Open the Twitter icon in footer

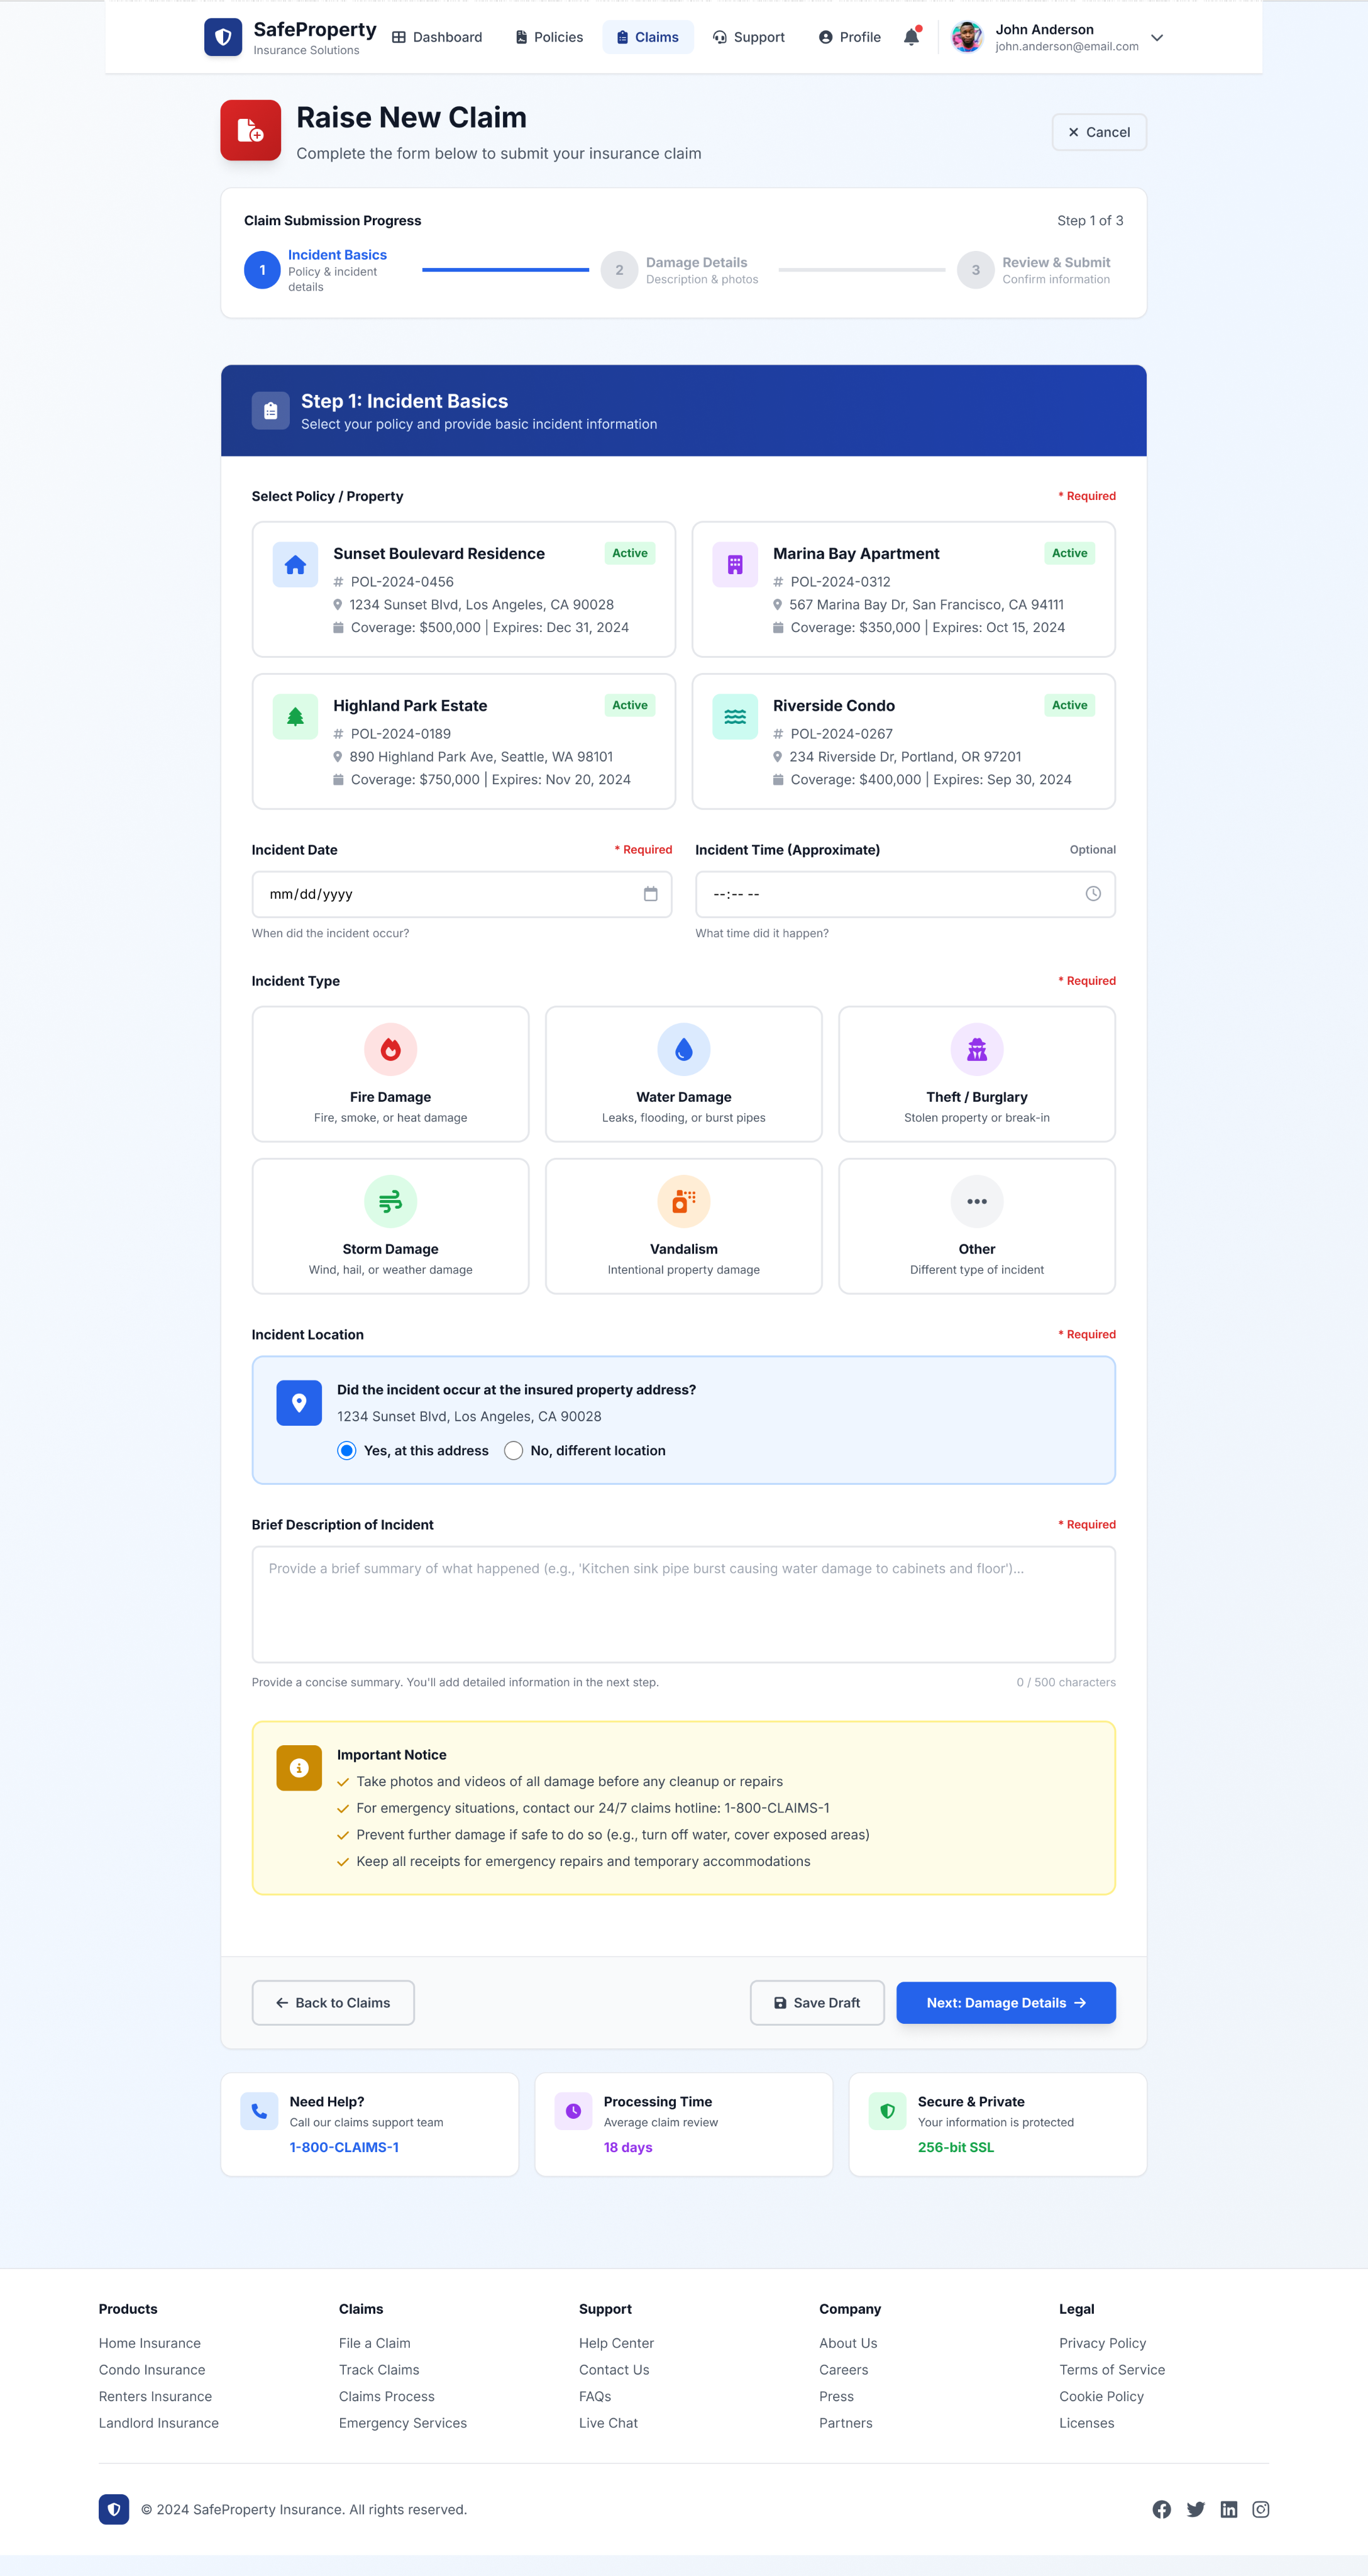(x=1195, y=2509)
